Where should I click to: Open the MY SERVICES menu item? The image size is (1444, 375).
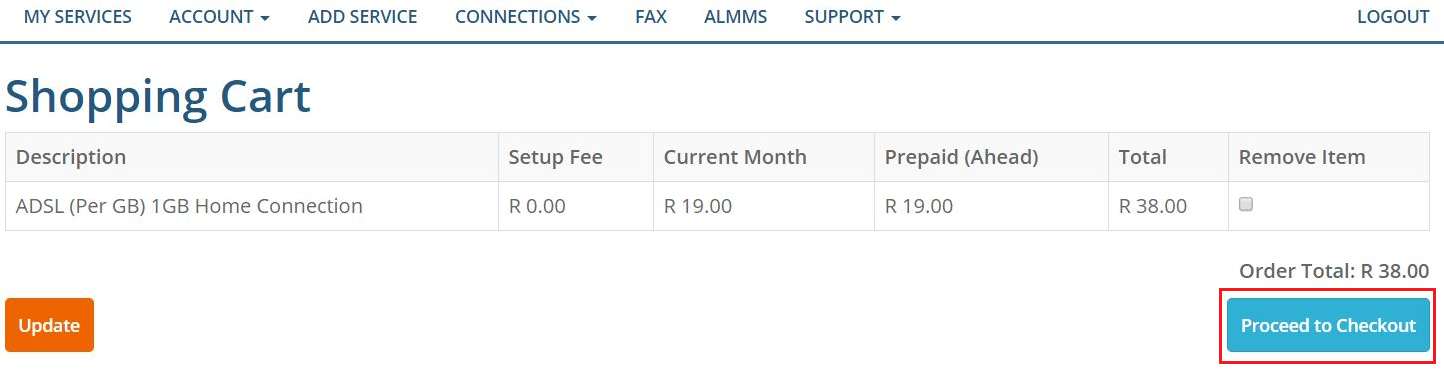pyautogui.click(x=78, y=17)
